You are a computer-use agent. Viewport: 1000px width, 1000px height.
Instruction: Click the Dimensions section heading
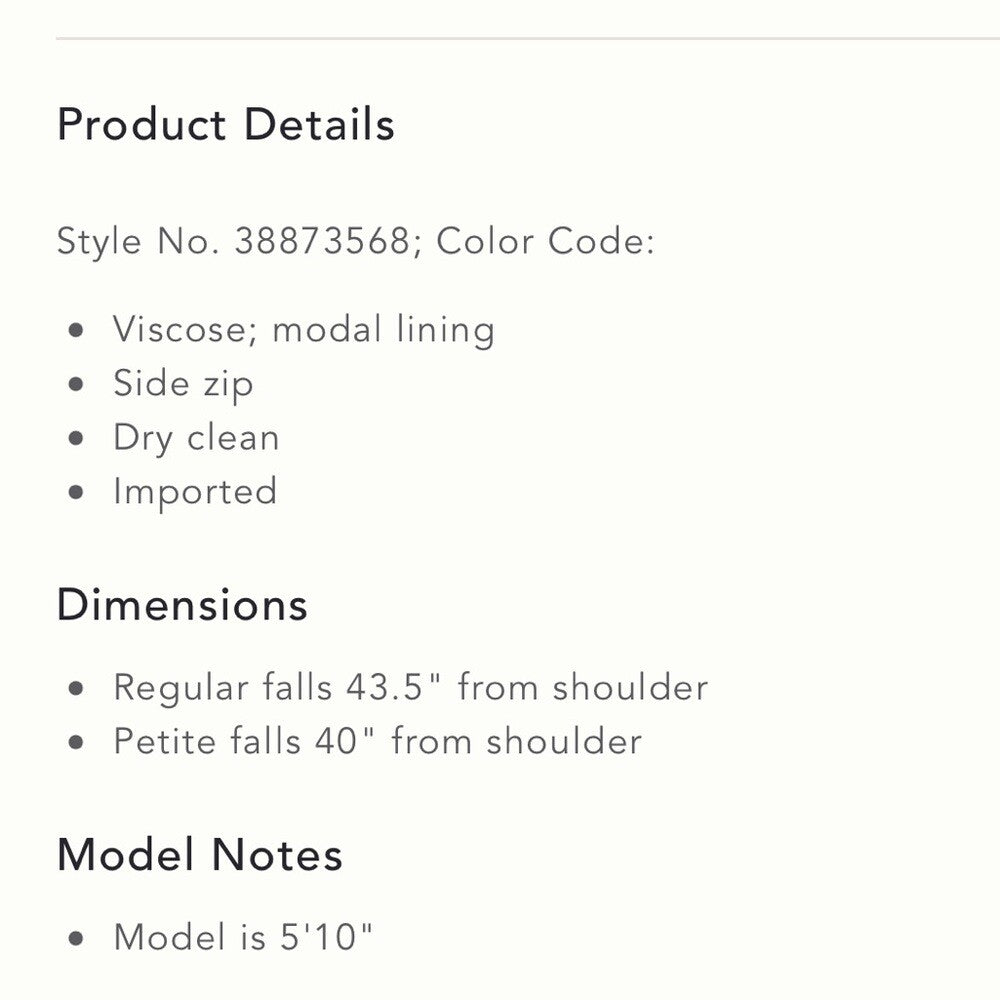coord(182,605)
